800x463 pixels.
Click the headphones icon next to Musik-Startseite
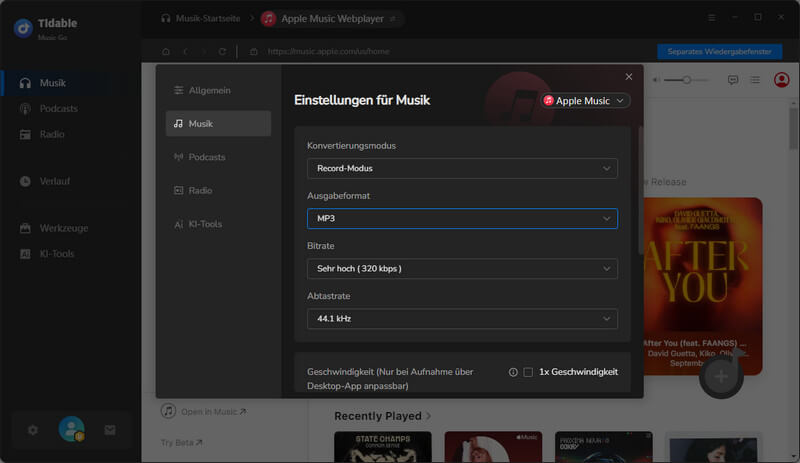click(x=165, y=18)
